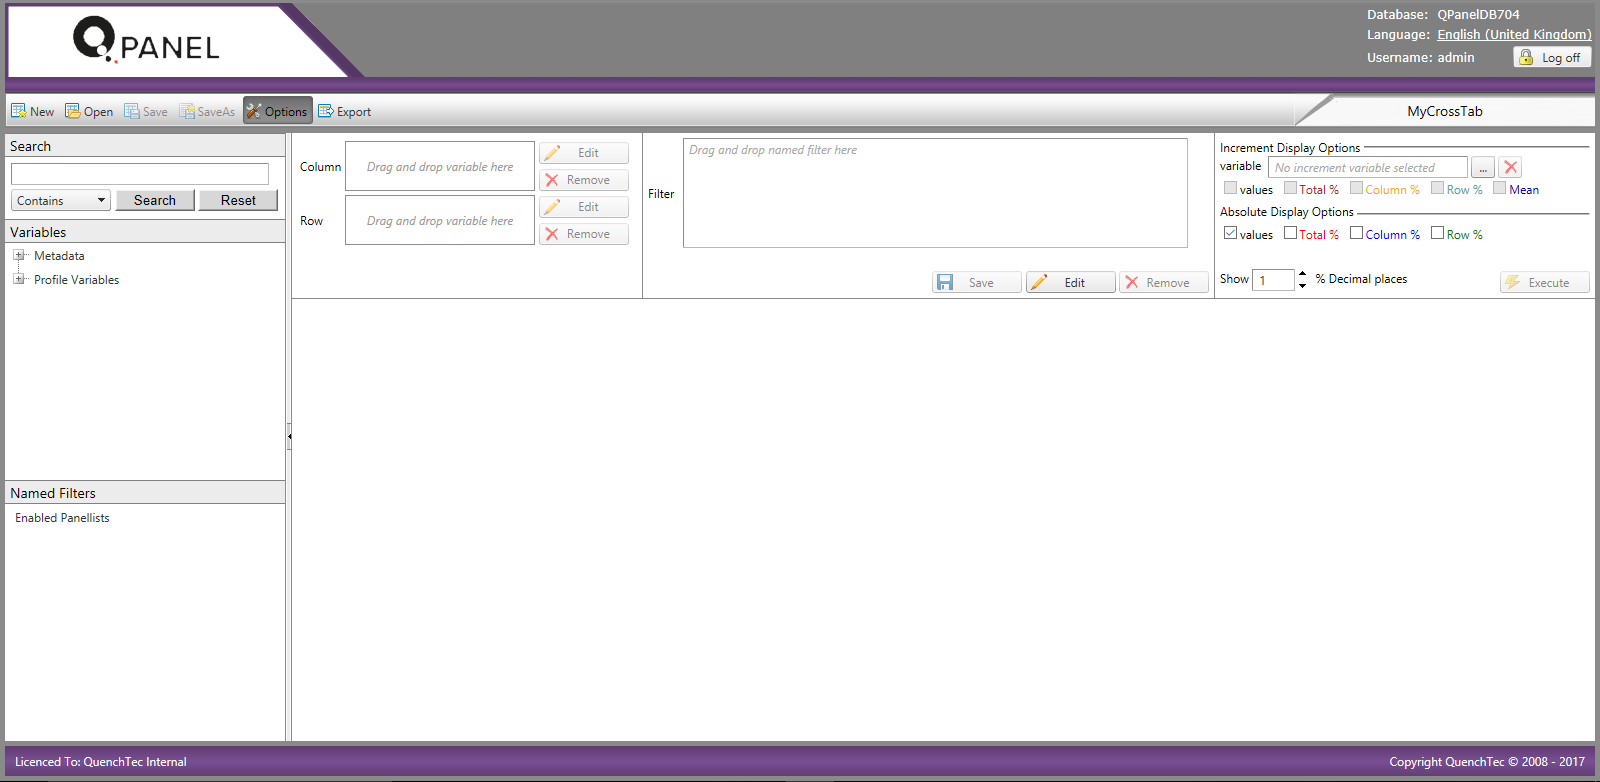Click the Column variable drop area

tap(440, 167)
